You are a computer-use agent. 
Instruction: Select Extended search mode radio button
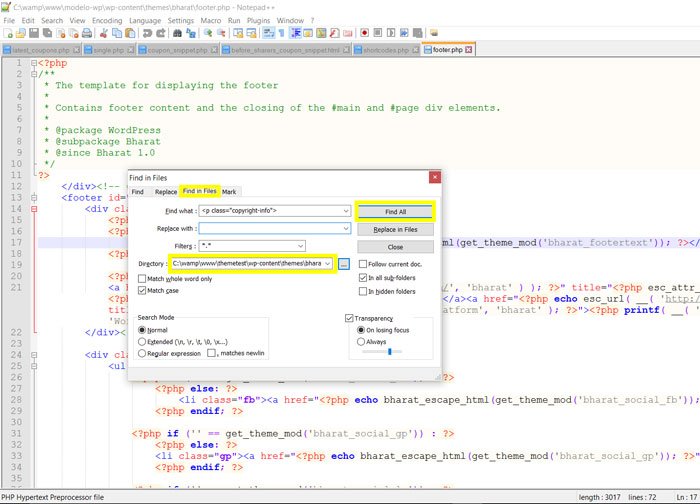coord(142,342)
